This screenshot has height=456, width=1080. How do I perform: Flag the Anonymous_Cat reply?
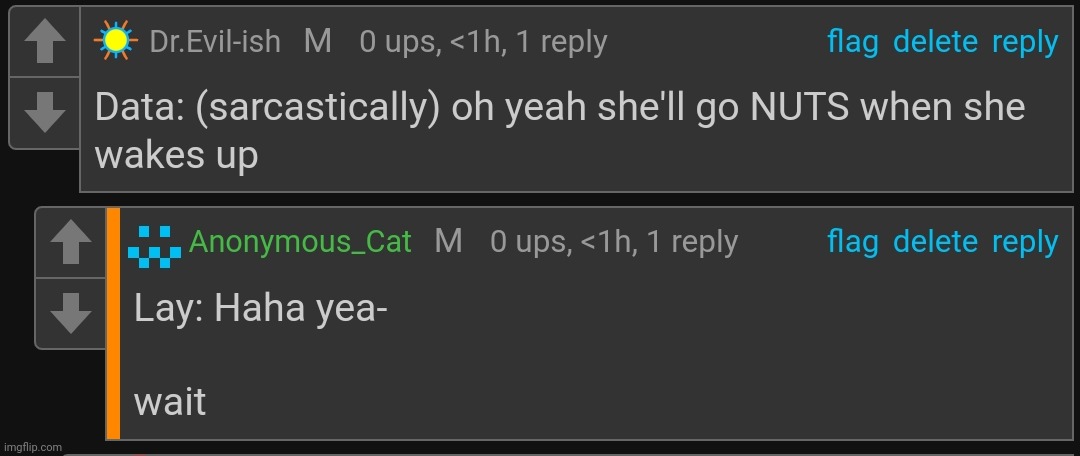(x=853, y=242)
